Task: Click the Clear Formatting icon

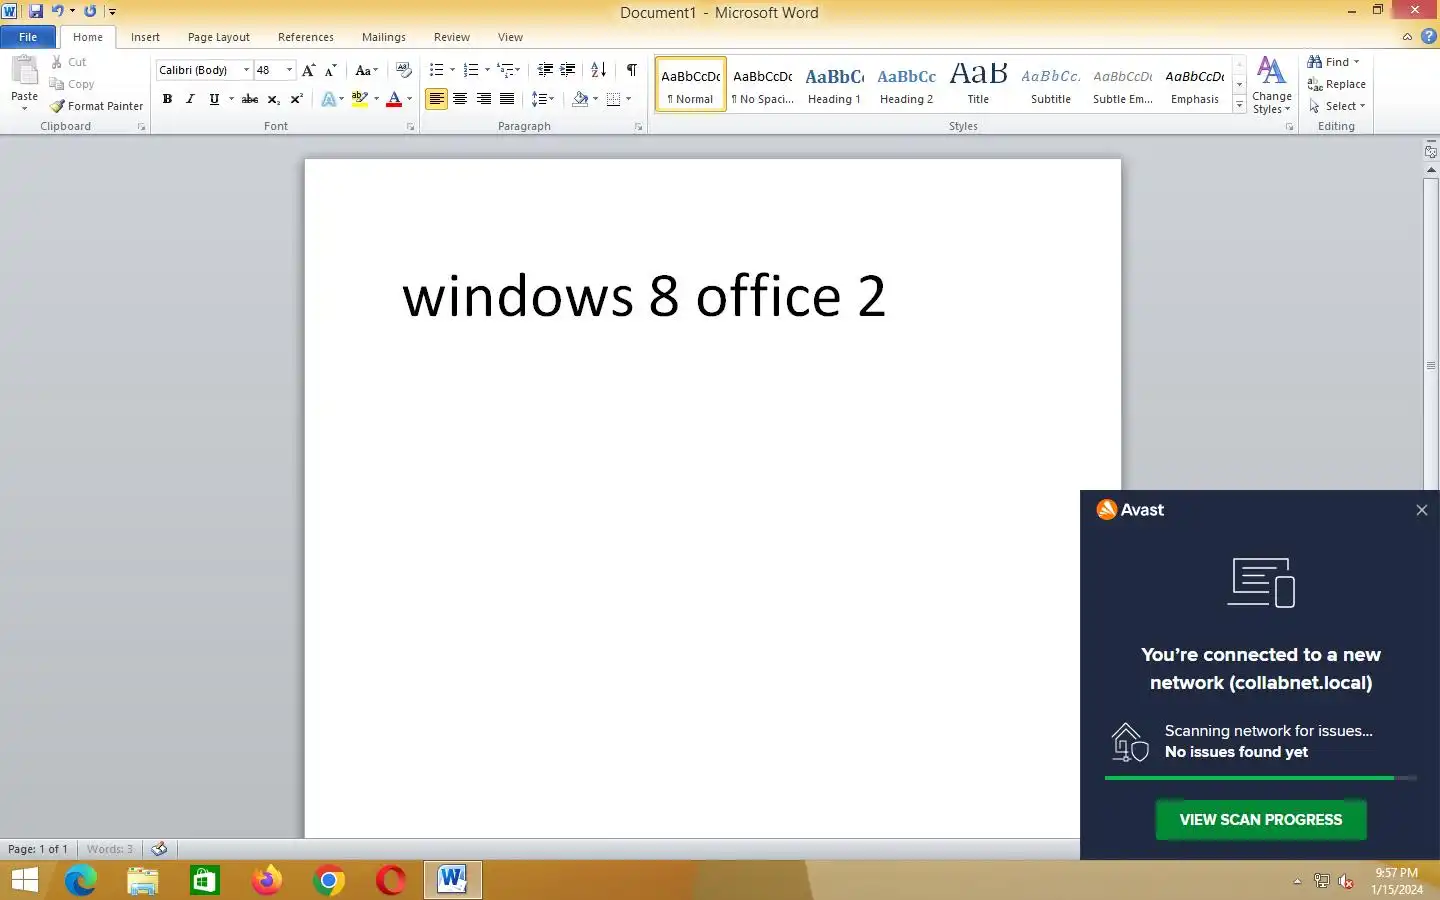Action: click(x=404, y=70)
